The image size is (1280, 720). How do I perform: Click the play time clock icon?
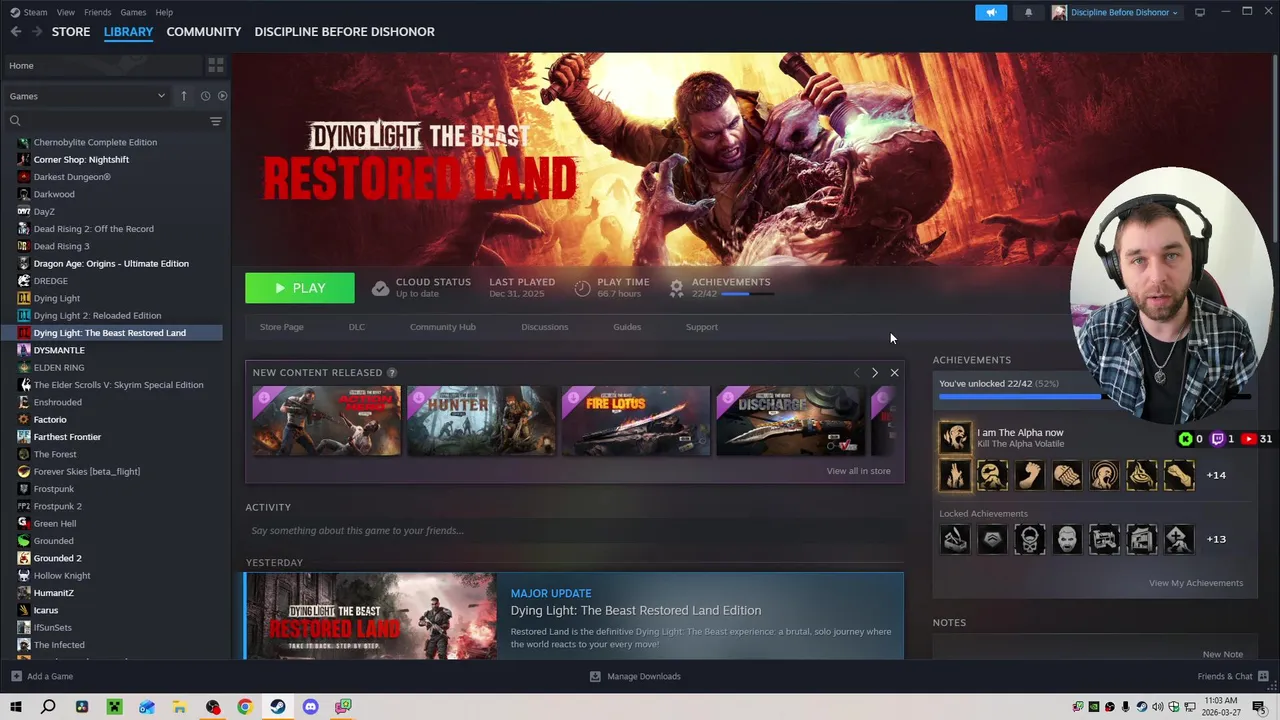point(583,288)
